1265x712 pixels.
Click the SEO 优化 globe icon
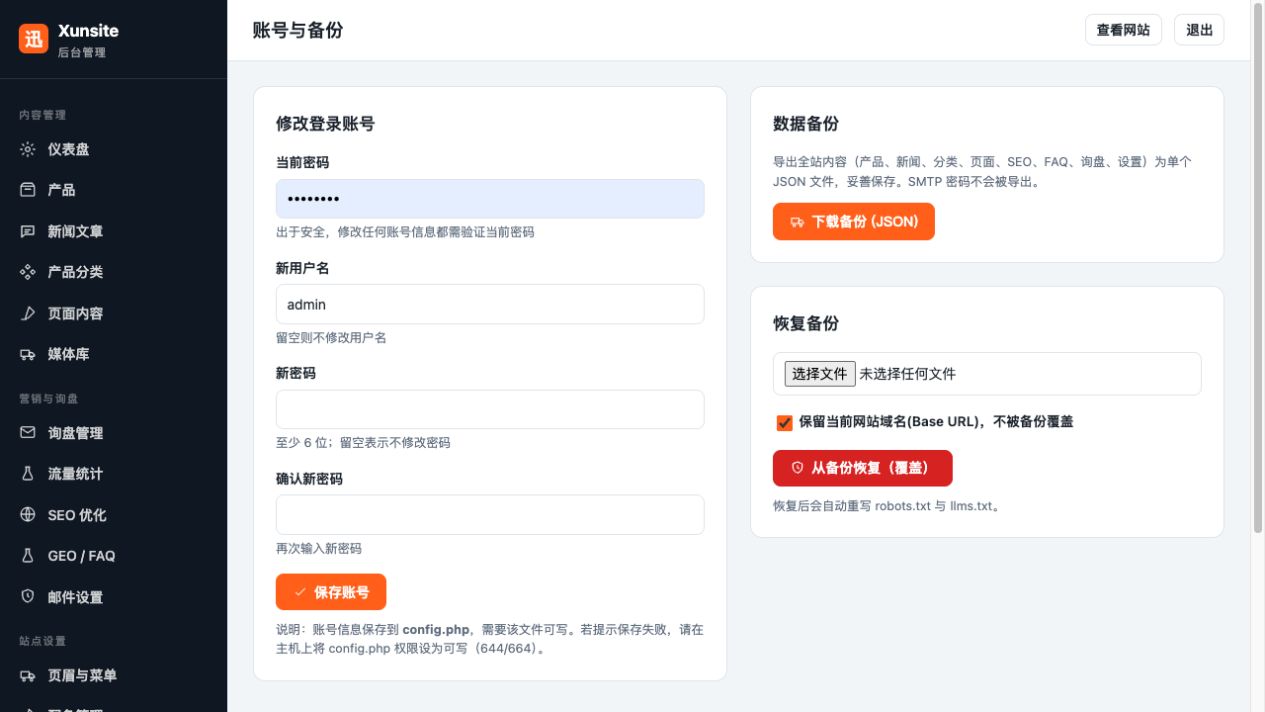[28, 515]
